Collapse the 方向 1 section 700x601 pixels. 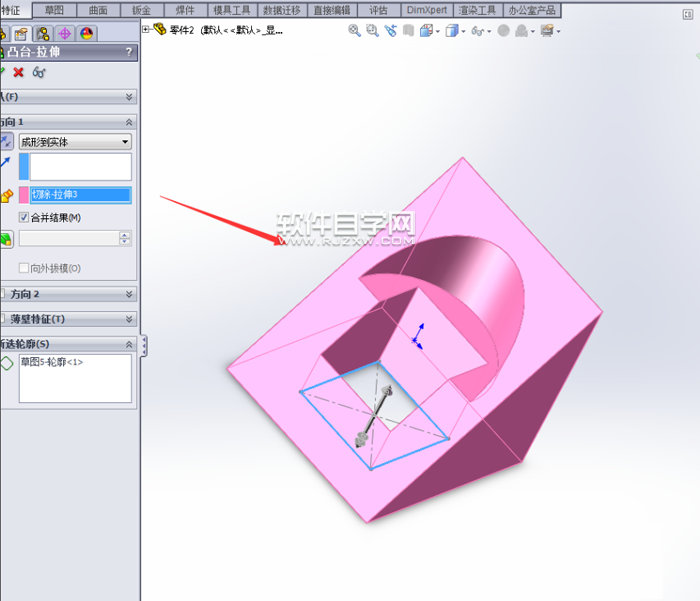point(129,122)
